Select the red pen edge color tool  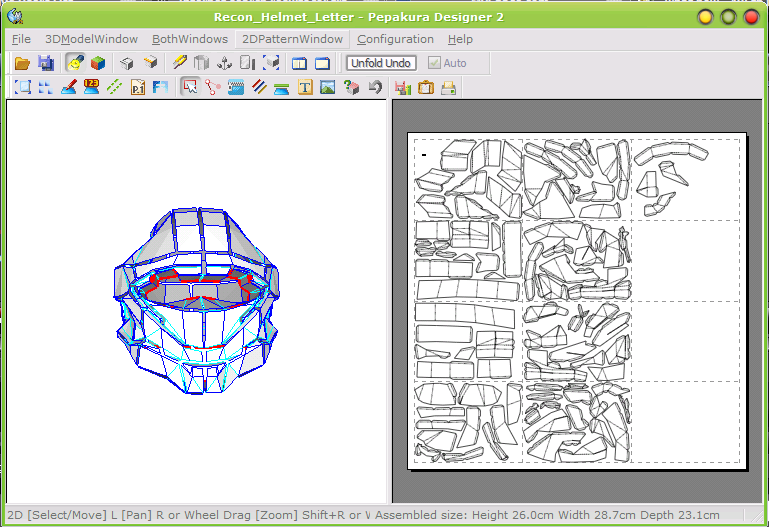click(x=69, y=87)
